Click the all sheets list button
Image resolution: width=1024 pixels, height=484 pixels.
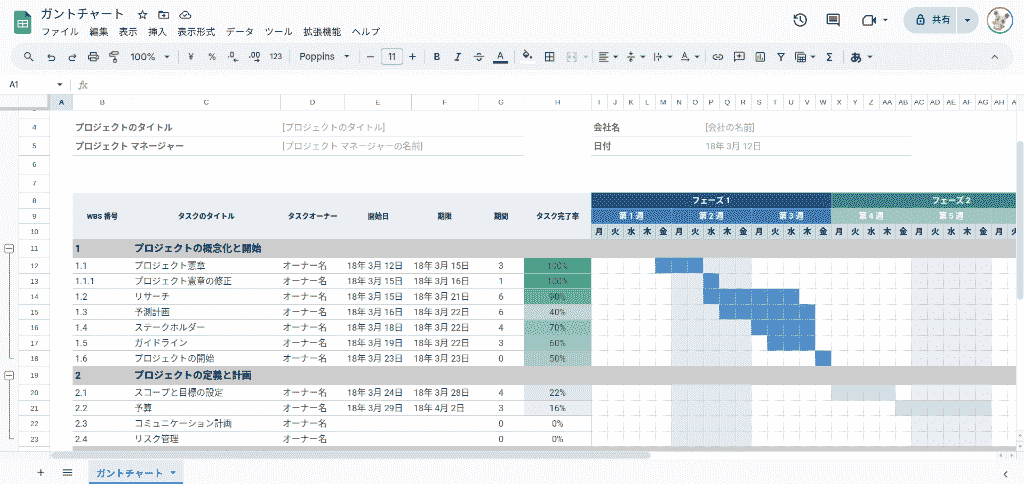pos(67,472)
